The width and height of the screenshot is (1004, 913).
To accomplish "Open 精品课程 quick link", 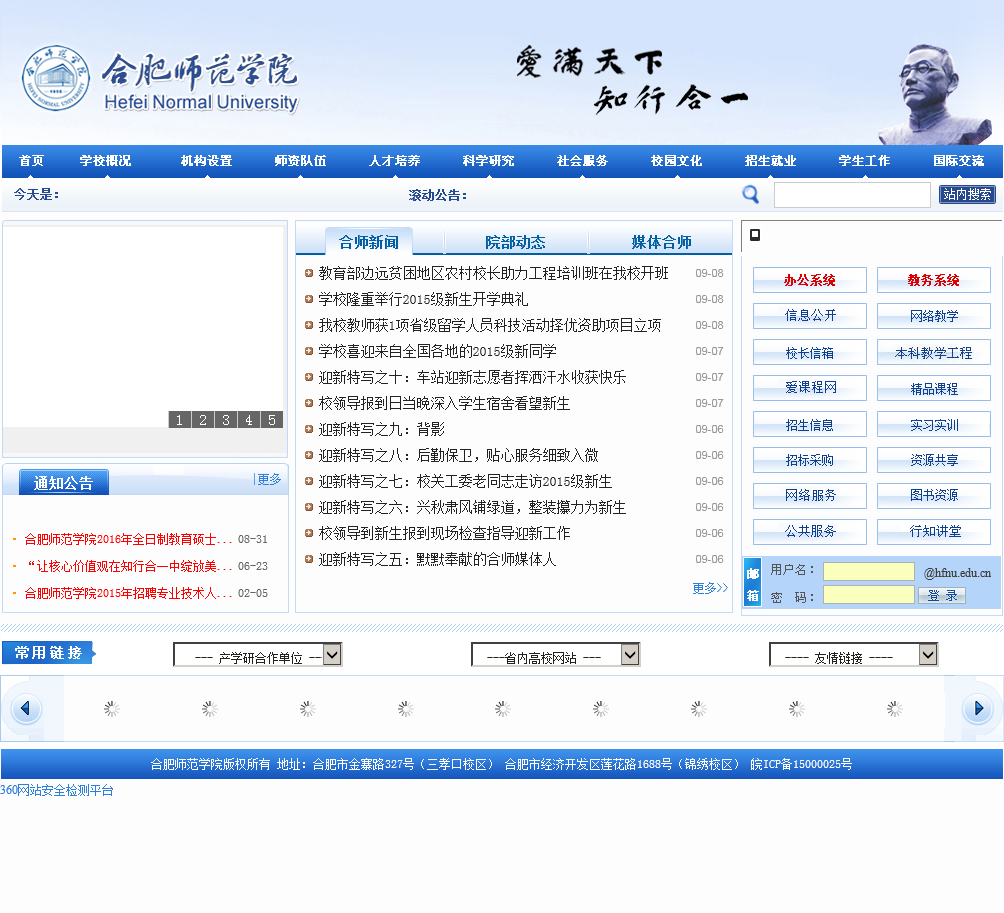I will pos(934,388).
